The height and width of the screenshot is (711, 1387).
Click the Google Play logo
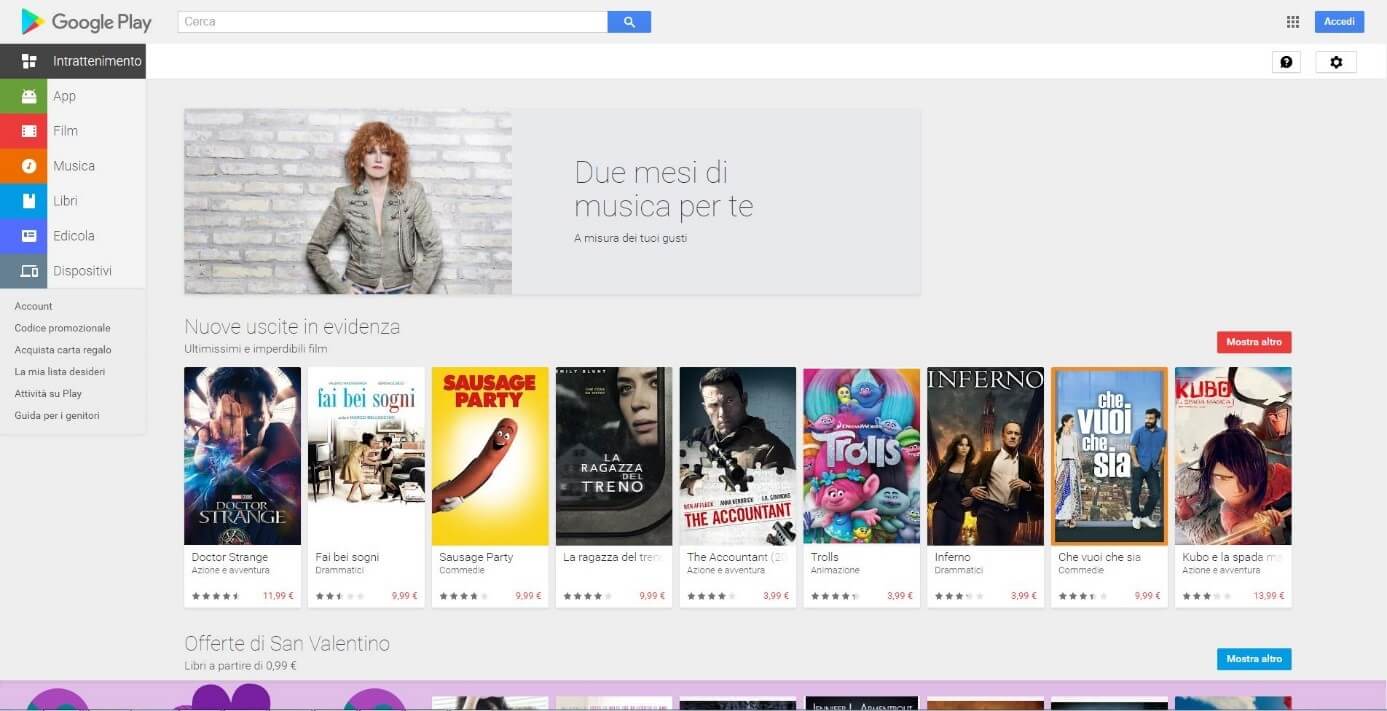pyautogui.click(x=86, y=21)
